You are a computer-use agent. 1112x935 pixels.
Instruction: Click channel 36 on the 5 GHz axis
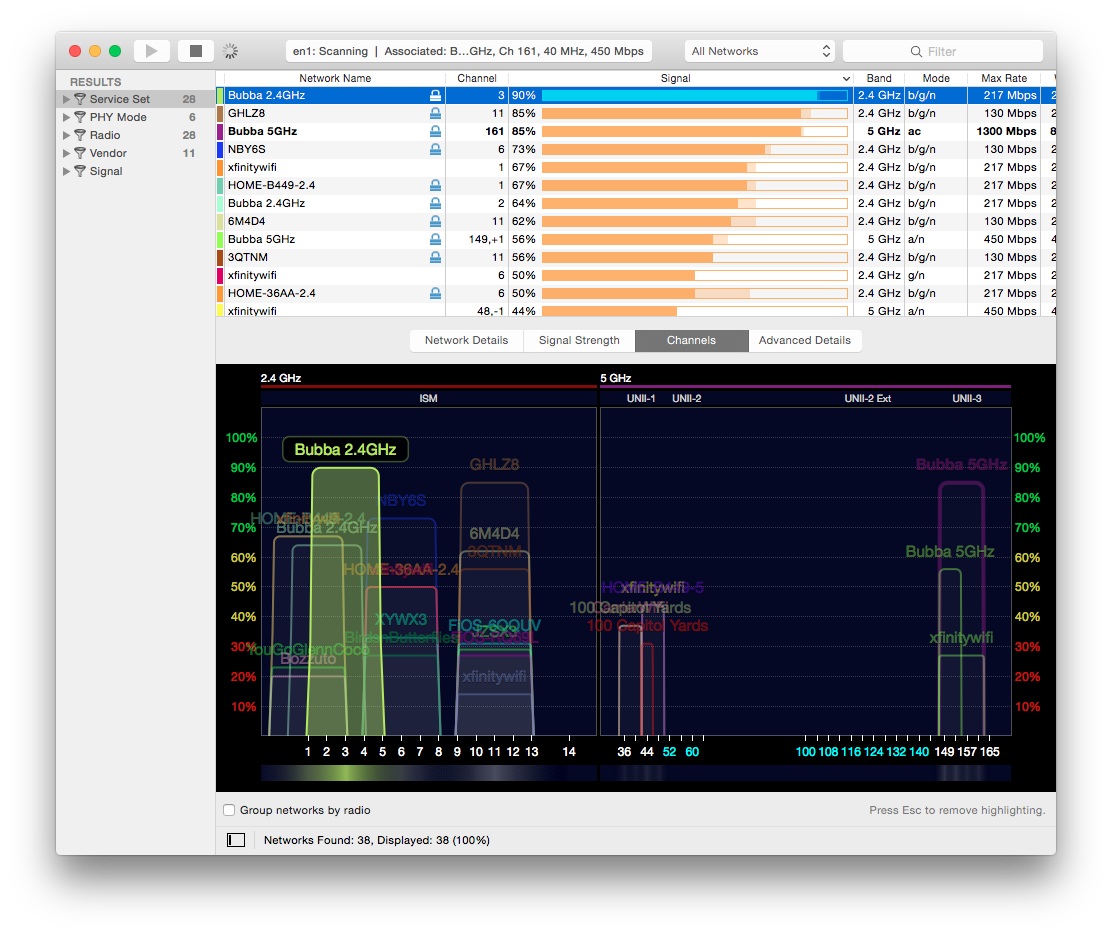[624, 752]
